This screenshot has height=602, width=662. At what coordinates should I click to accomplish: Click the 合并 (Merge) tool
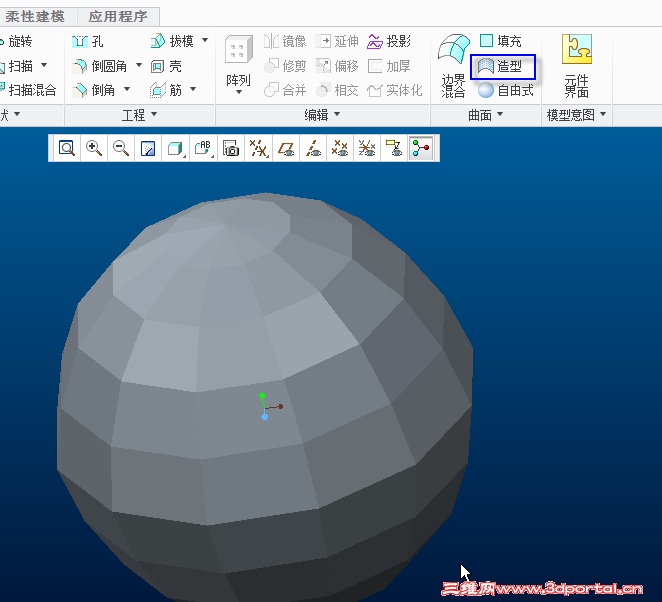click(x=285, y=90)
